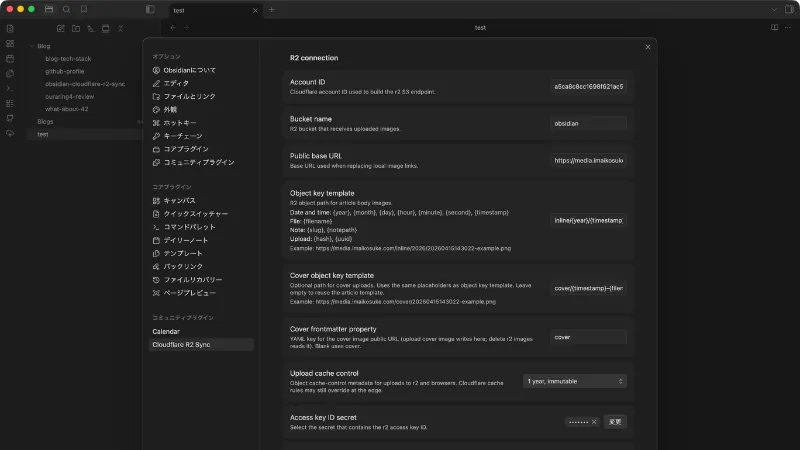Open the tab list dropdown chevron
Screen dimensions: 800x450
coord(774,9)
